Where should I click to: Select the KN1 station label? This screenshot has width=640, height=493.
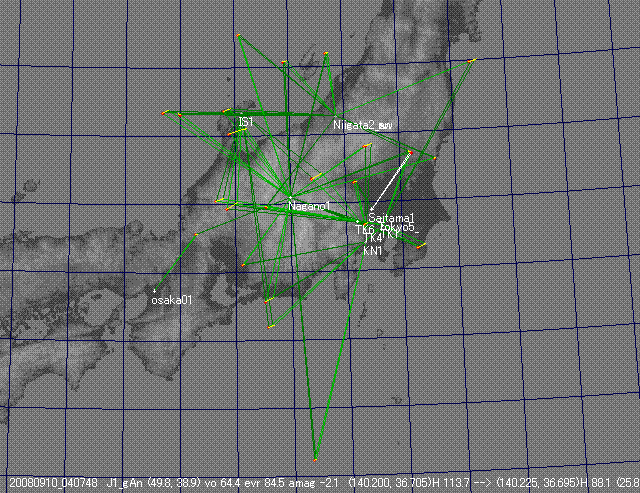tap(372, 251)
